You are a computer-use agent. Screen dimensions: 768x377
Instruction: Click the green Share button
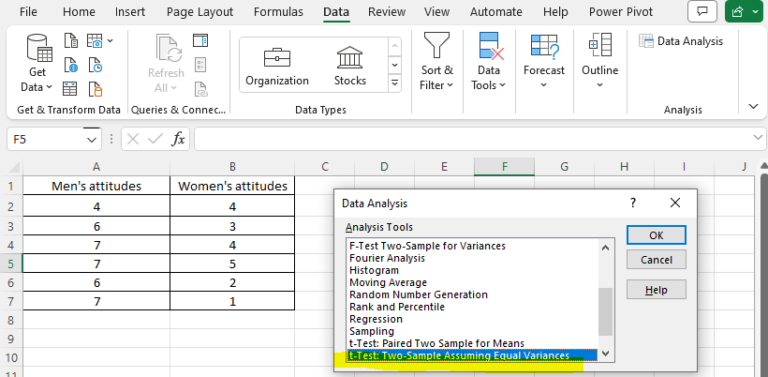coord(744,12)
